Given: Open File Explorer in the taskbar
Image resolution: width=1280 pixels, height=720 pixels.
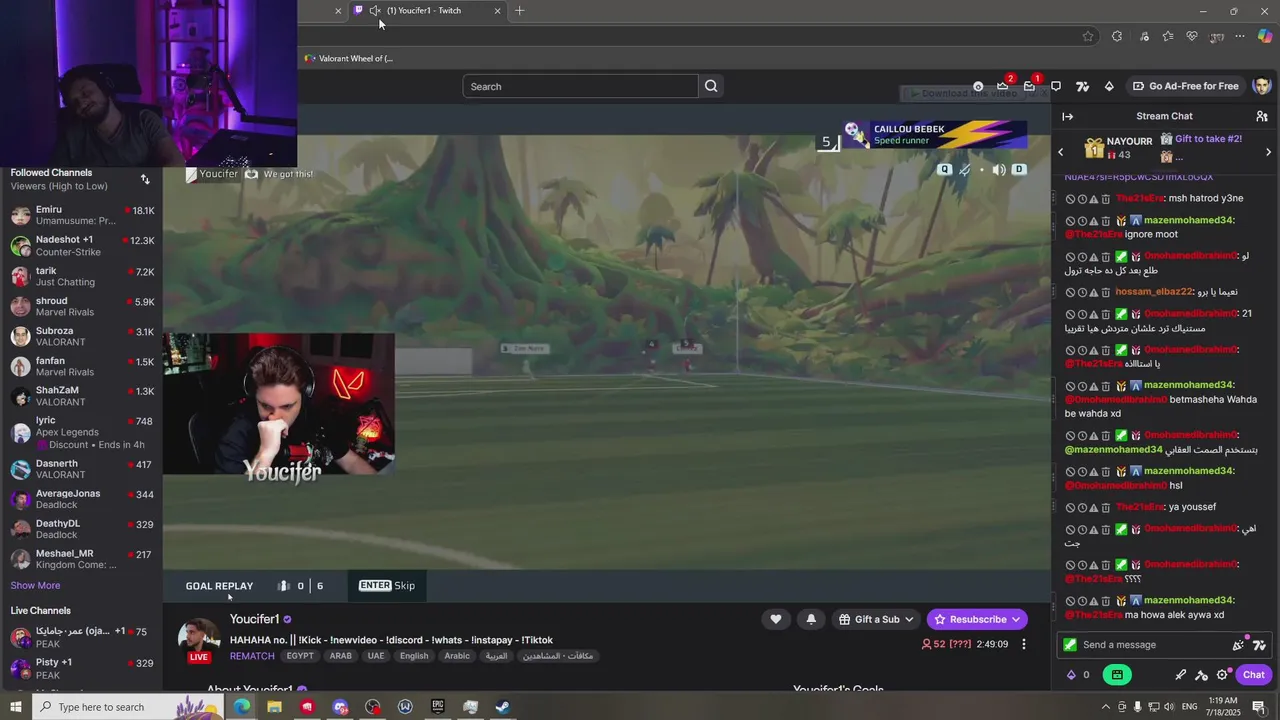Looking at the screenshot, I should pyautogui.click(x=274, y=707).
